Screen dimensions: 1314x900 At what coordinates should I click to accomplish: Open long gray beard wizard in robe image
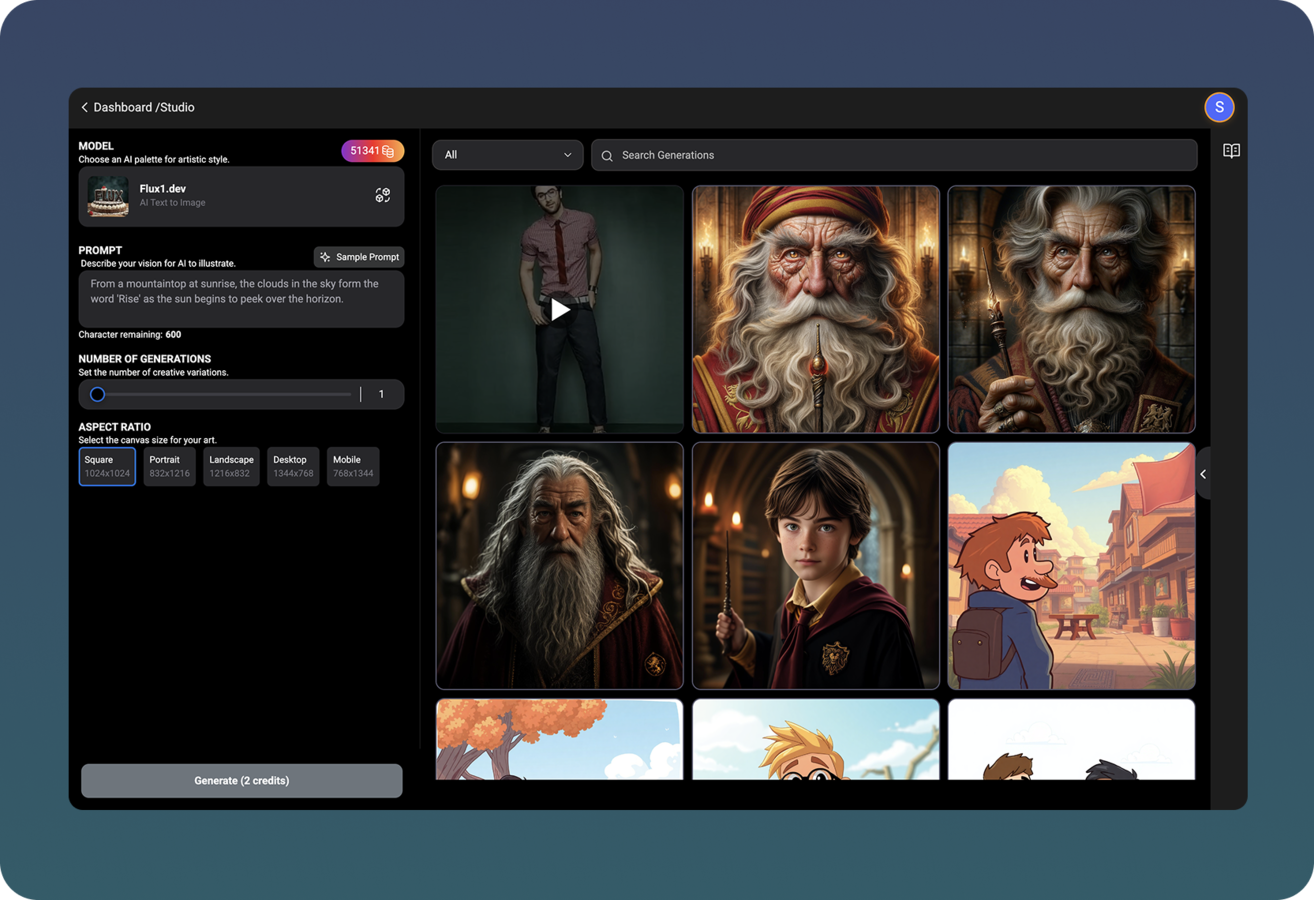coord(560,566)
